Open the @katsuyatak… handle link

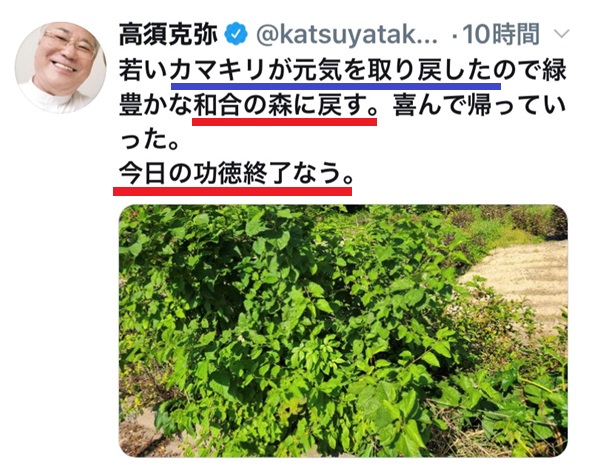[x=347, y=35]
